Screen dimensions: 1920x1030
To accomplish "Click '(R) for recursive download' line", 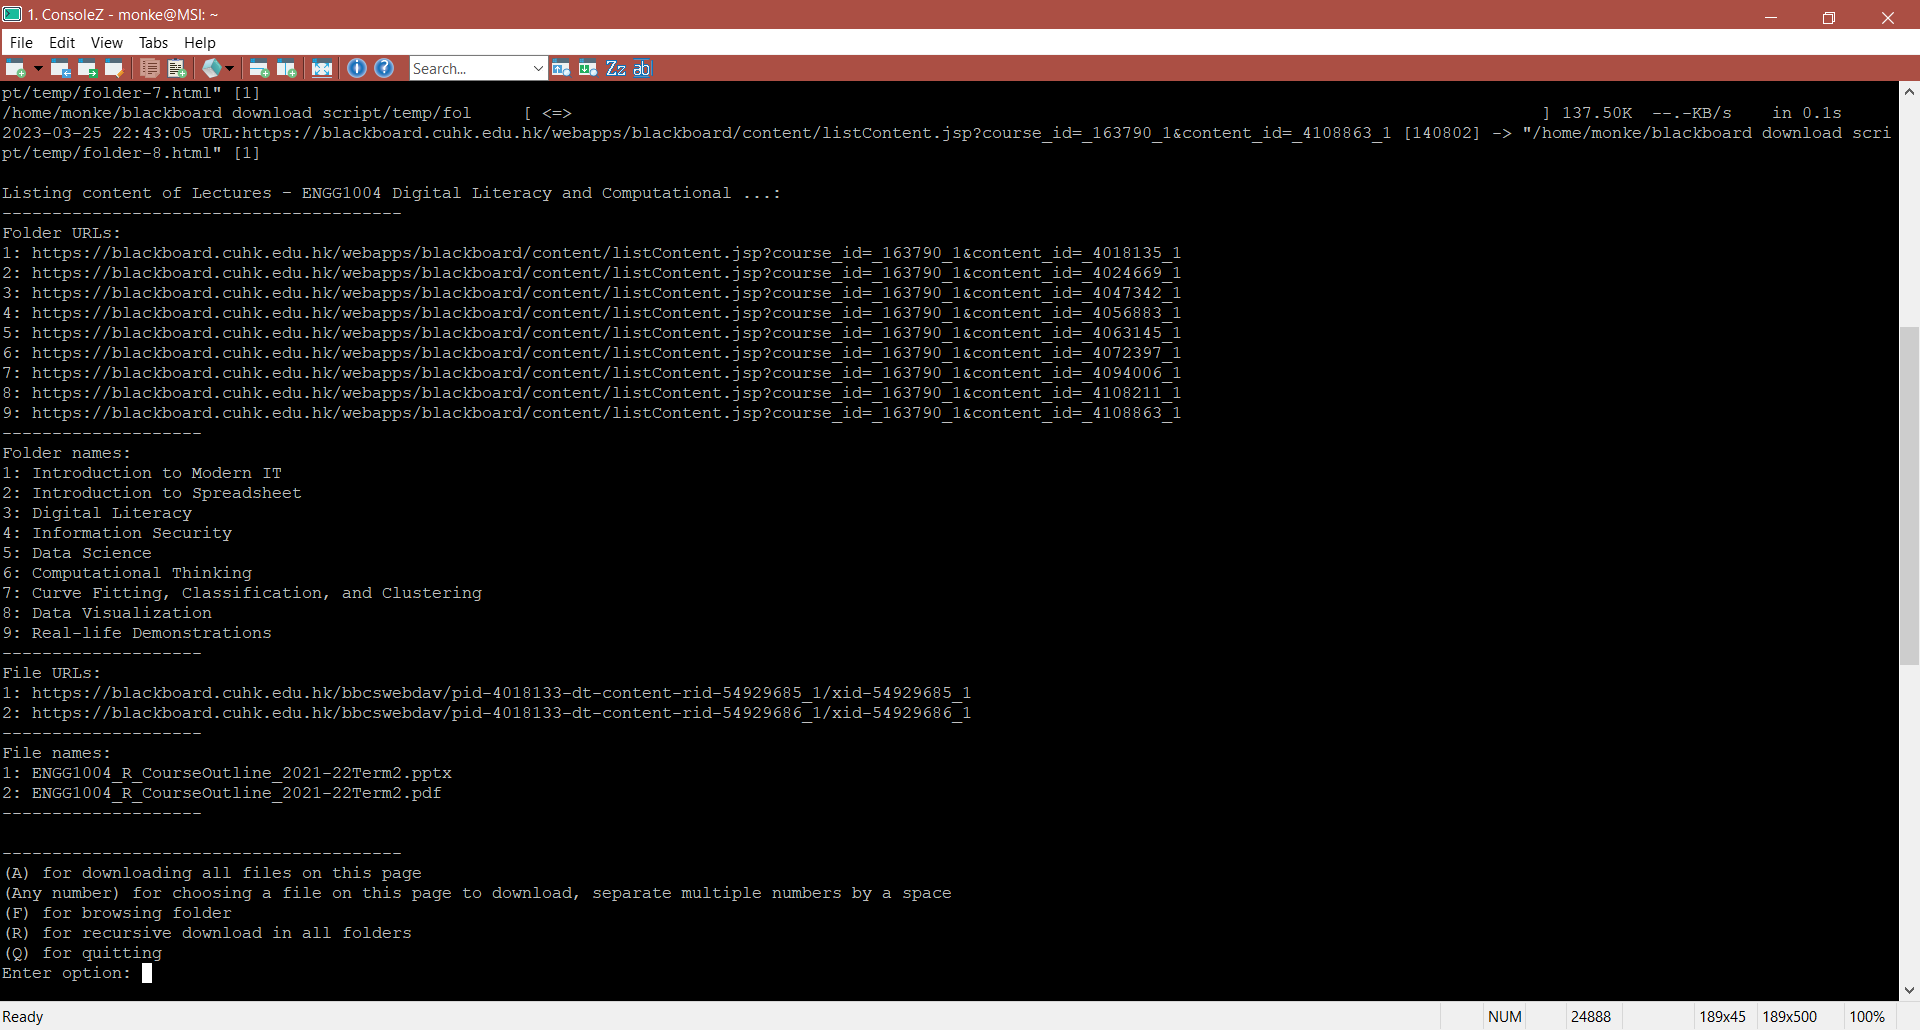I will (207, 933).
